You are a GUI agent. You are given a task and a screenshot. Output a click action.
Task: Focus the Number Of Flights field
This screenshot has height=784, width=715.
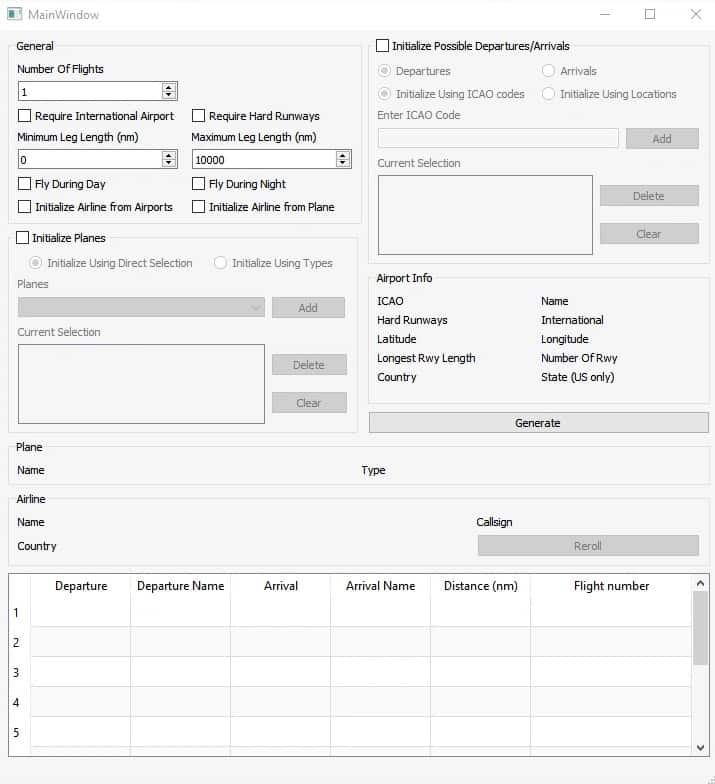[90, 92]
